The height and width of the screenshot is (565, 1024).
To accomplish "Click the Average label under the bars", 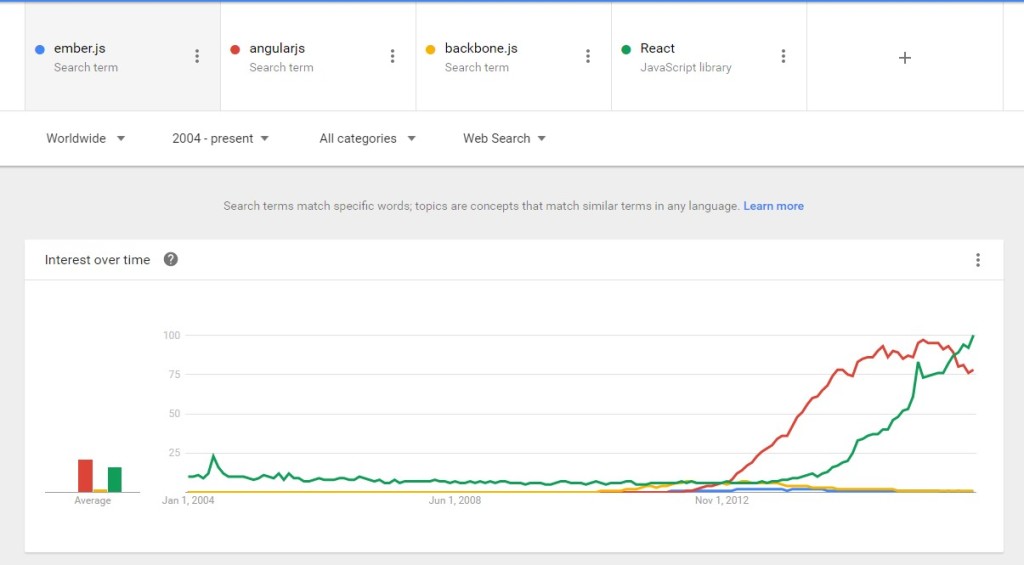I will coord(93,500).
